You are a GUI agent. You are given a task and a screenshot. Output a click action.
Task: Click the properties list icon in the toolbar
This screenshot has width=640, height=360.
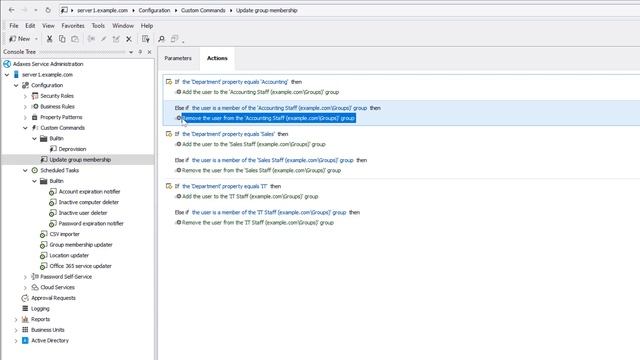coord(145,39)
